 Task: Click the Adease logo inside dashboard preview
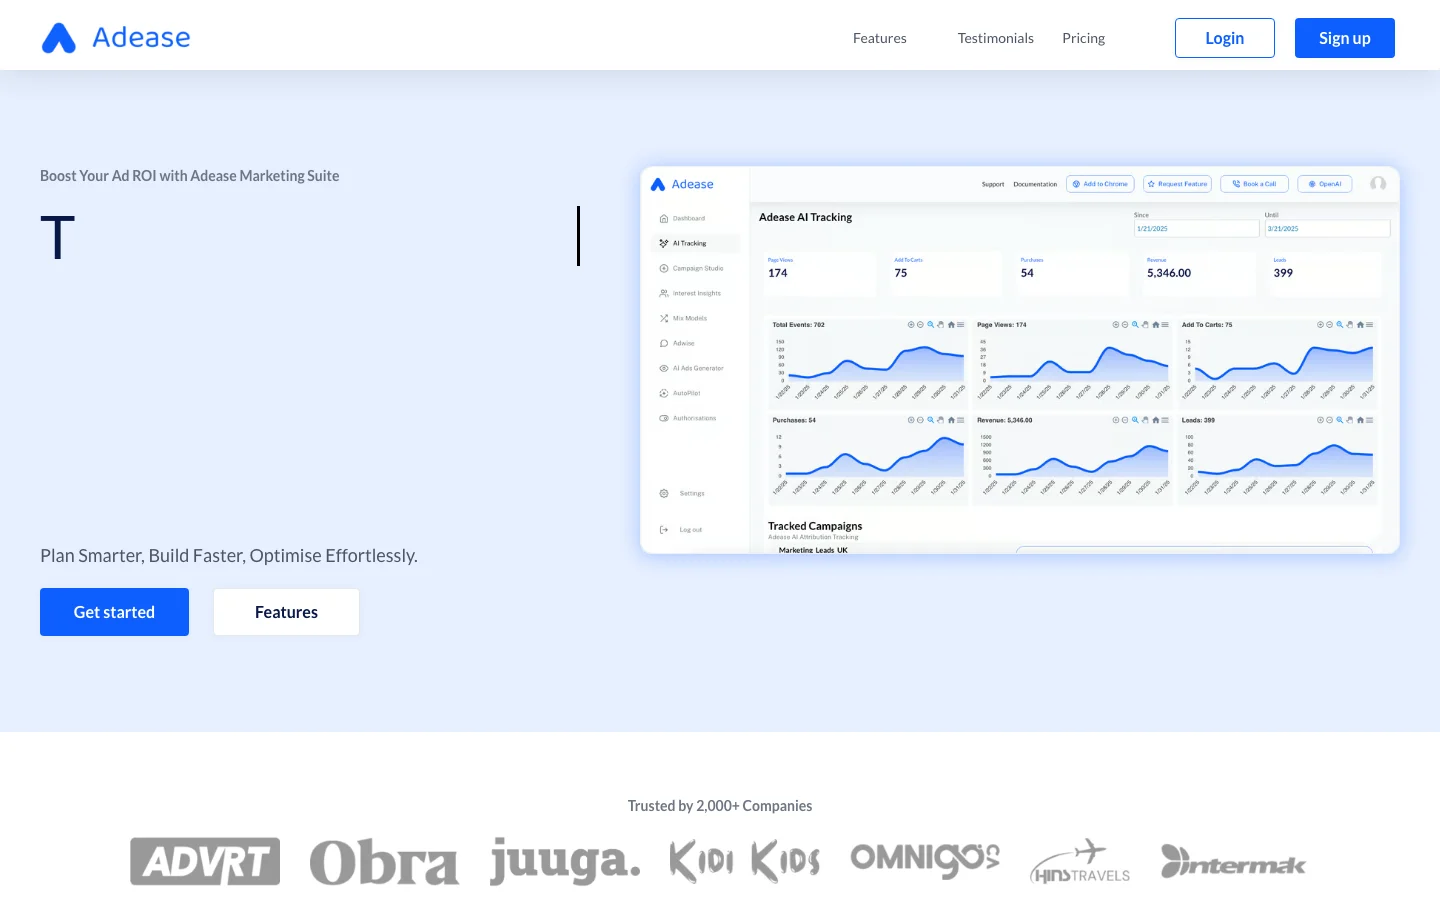(x=682, y=184)
